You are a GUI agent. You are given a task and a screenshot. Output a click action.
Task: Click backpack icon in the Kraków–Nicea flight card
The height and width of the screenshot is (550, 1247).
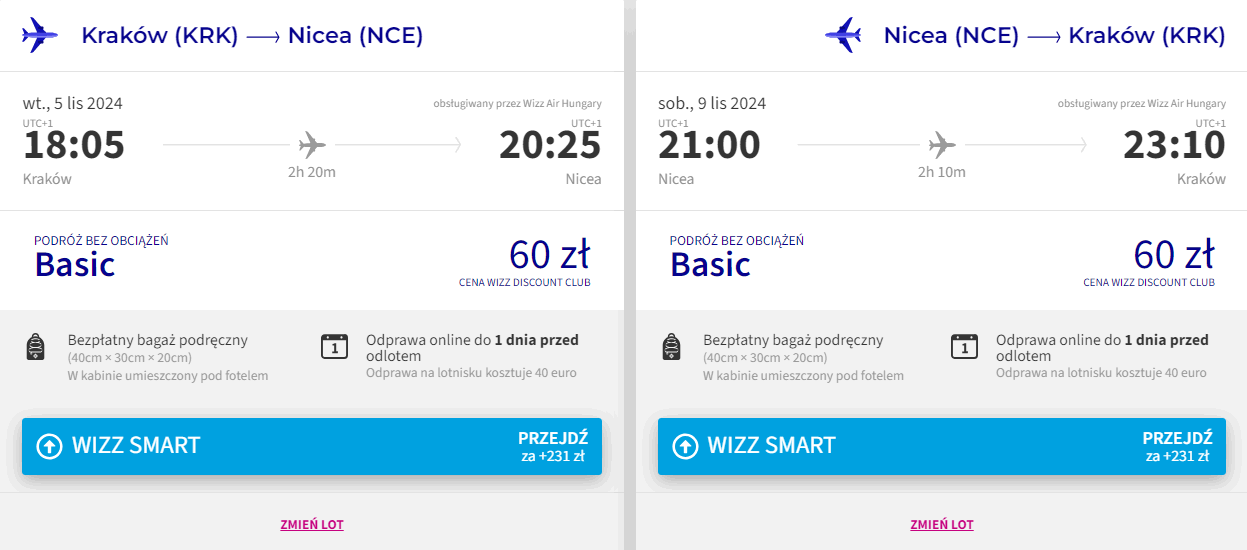pyautogui.click(x=36, y=347)
